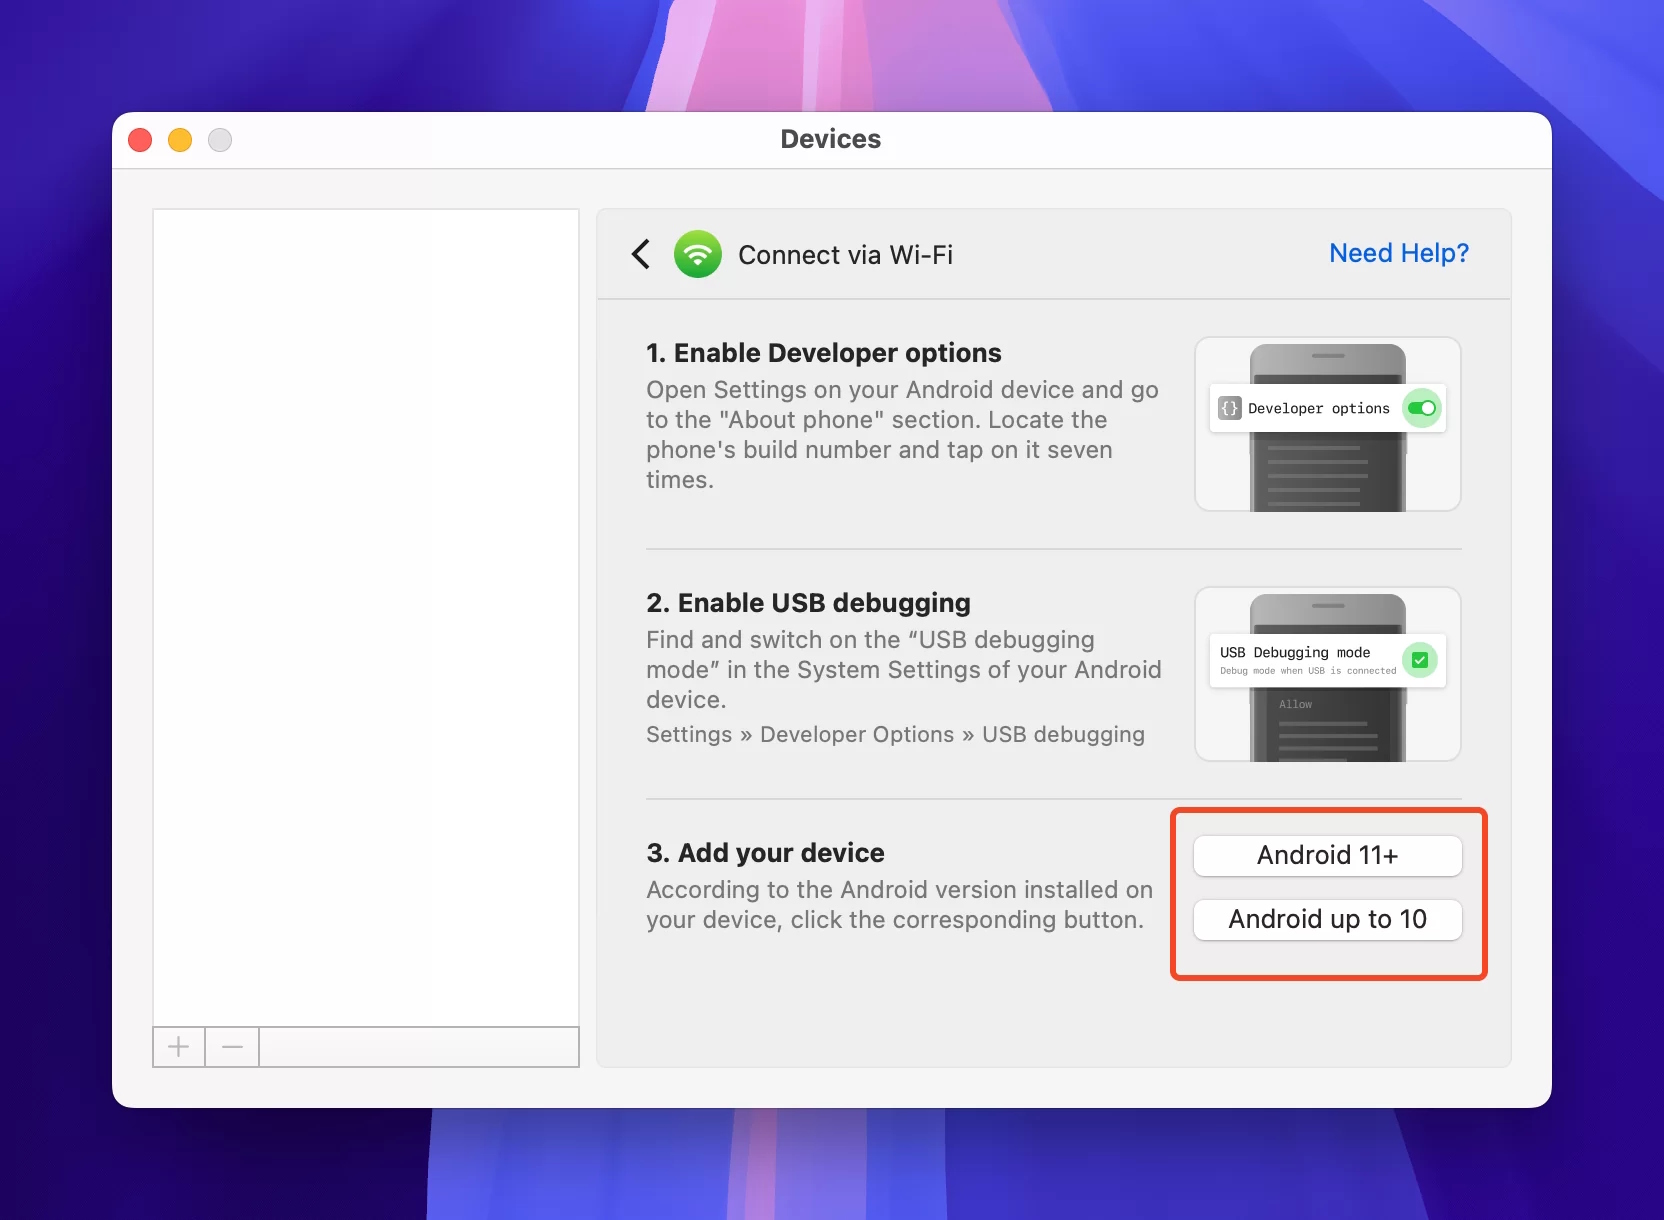Choose the Android 11+ button
The image size is (1664, 1220).
1327,855
